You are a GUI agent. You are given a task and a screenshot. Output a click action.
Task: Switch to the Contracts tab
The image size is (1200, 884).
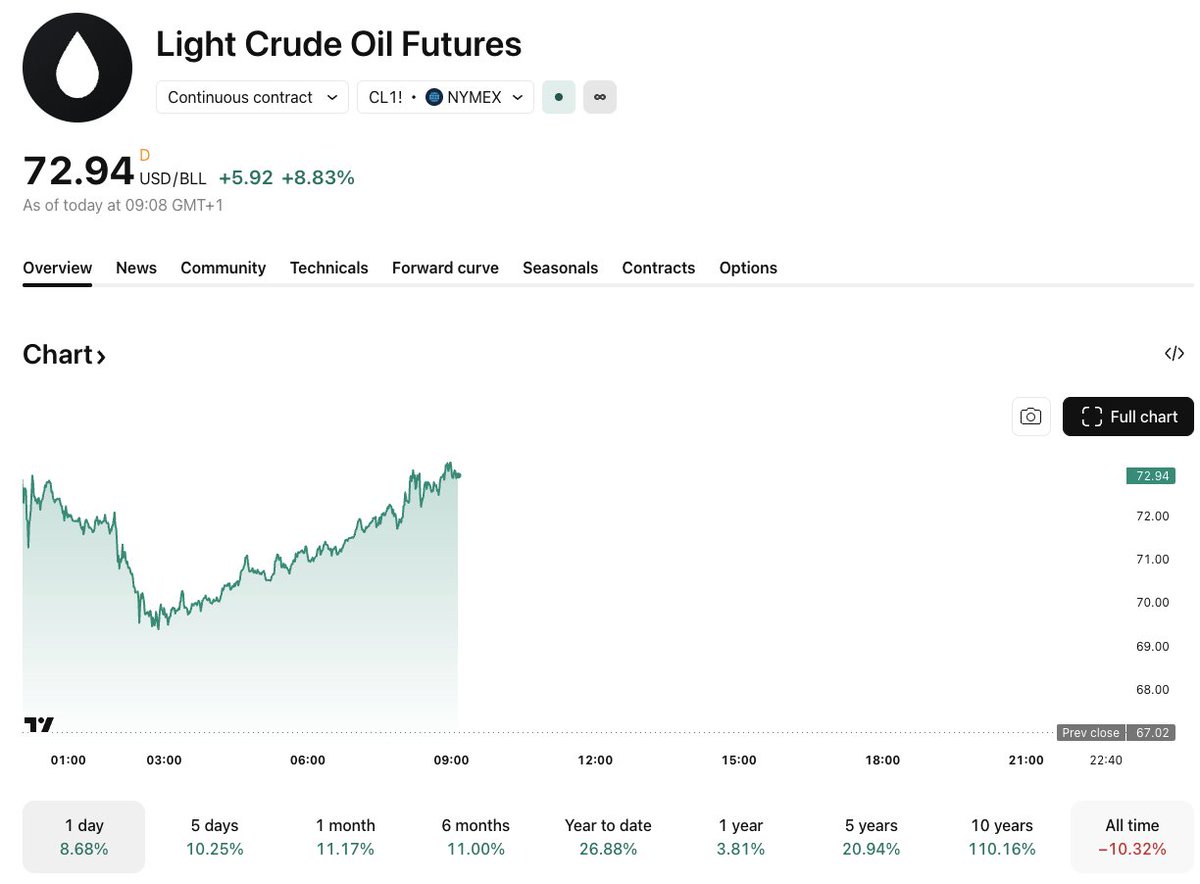click(658, 268)
